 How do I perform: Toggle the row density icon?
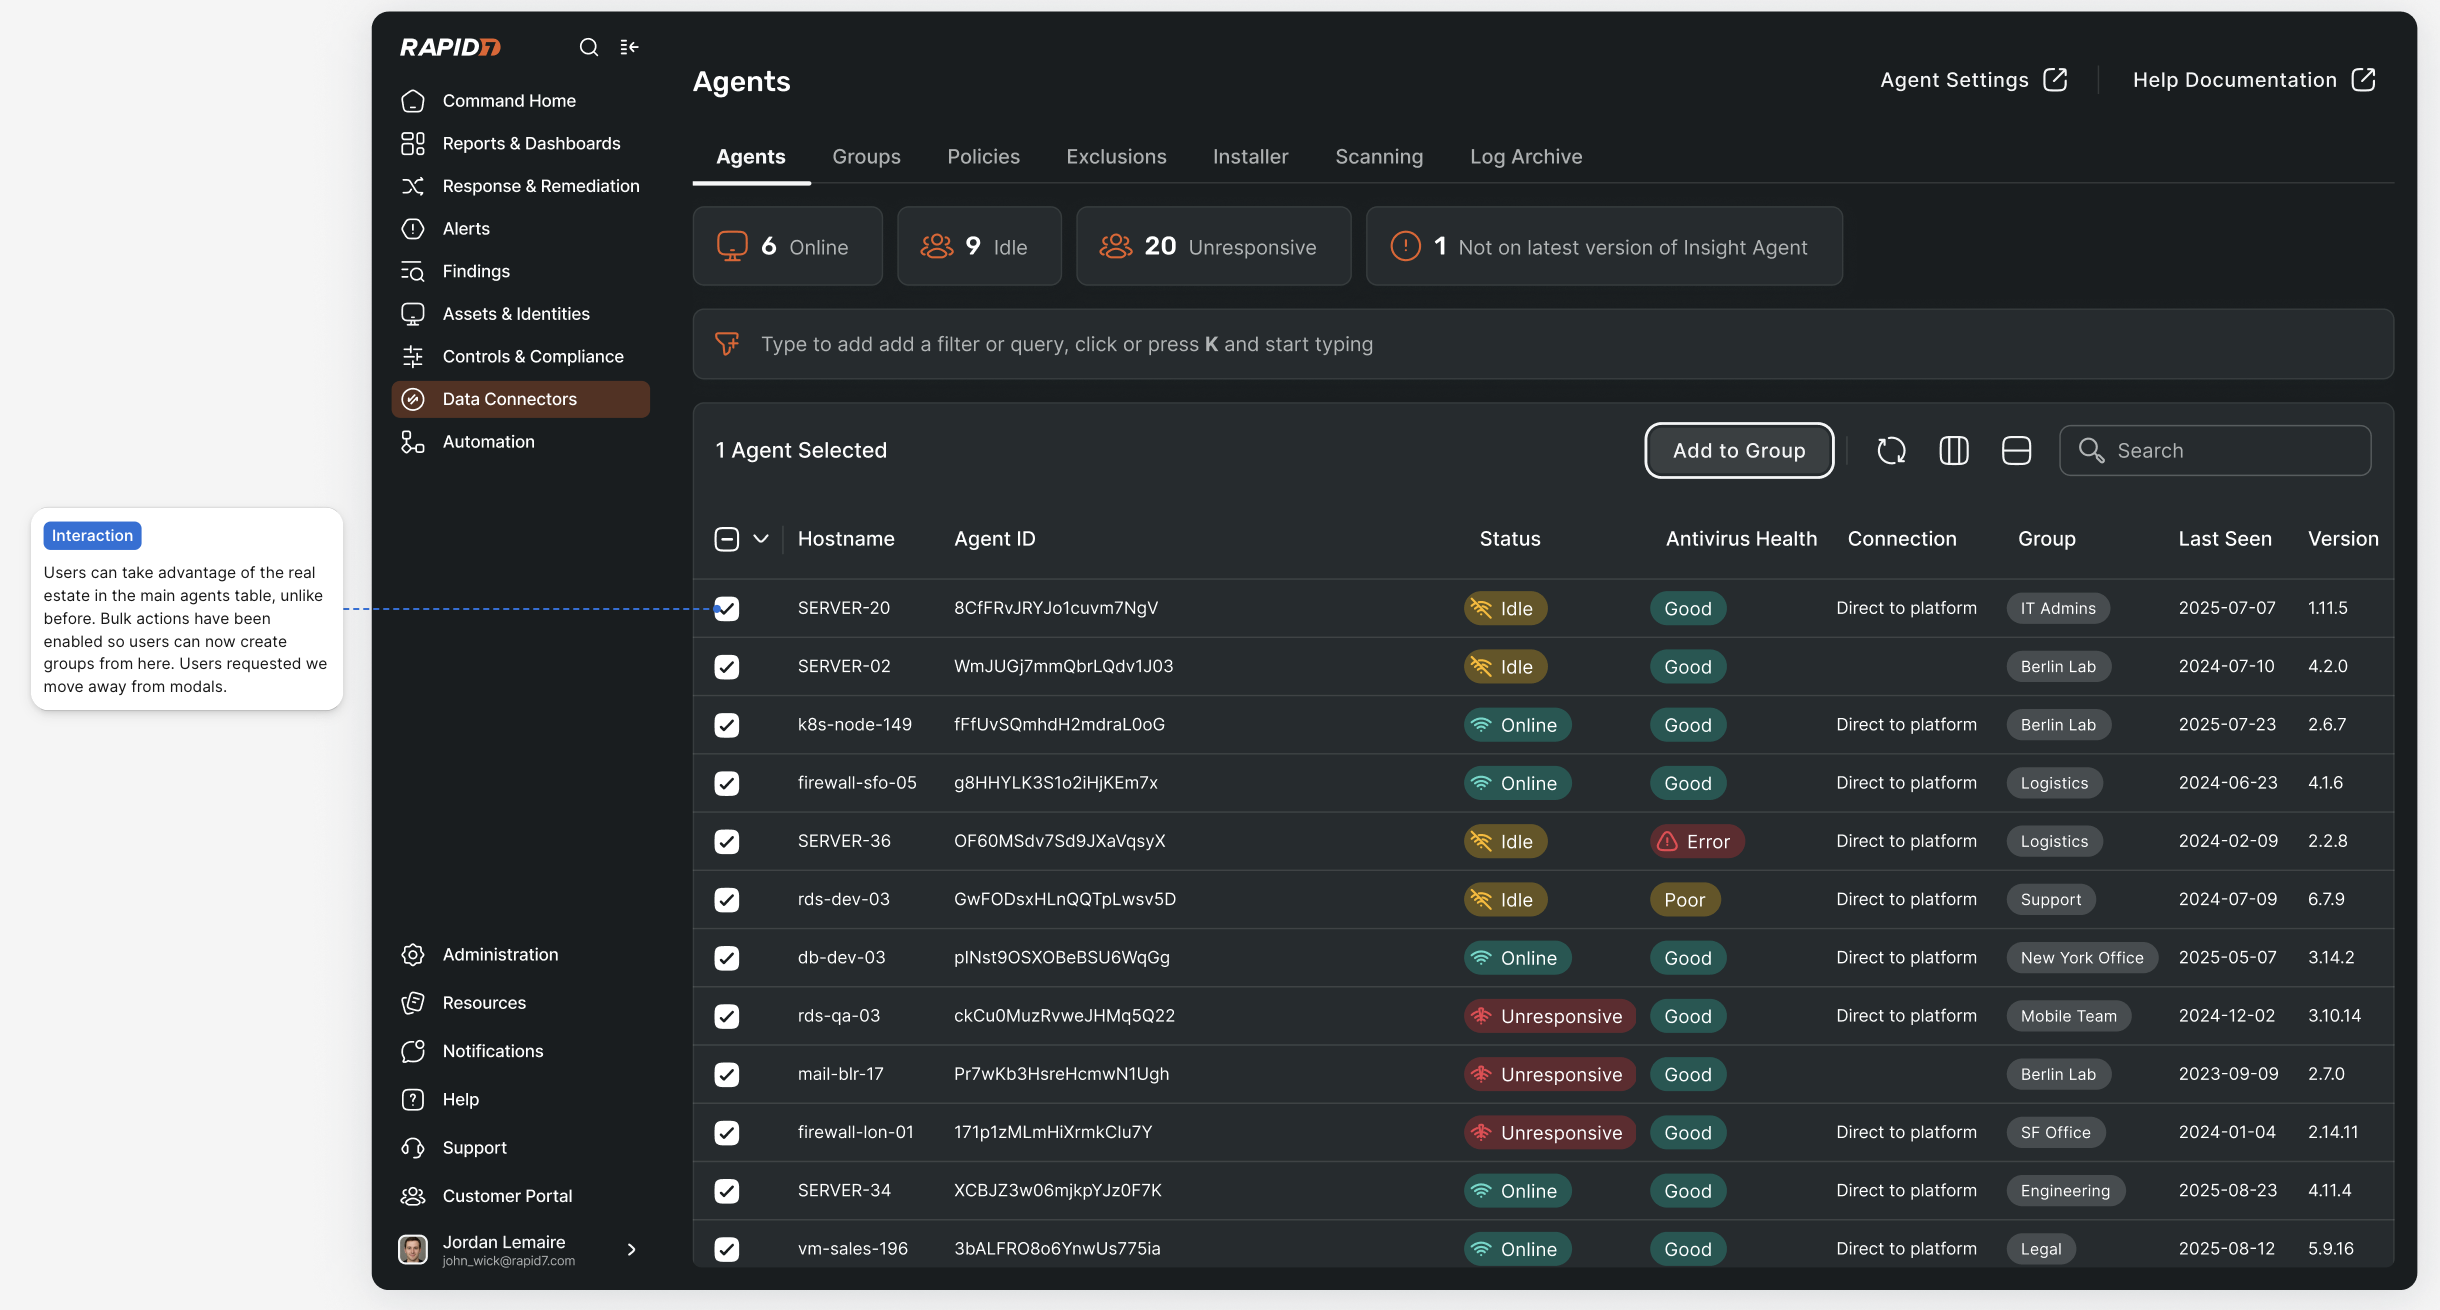coord(2016,451)
